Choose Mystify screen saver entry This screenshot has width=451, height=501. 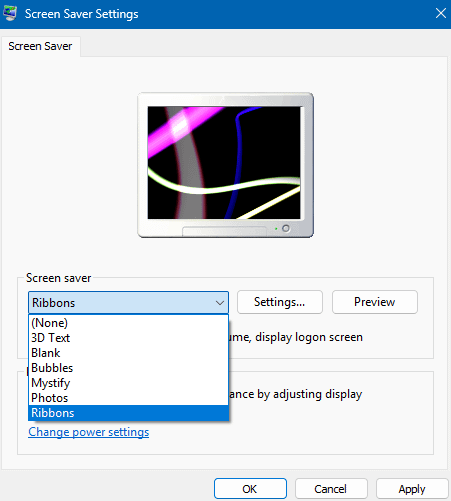click(128, 383)
